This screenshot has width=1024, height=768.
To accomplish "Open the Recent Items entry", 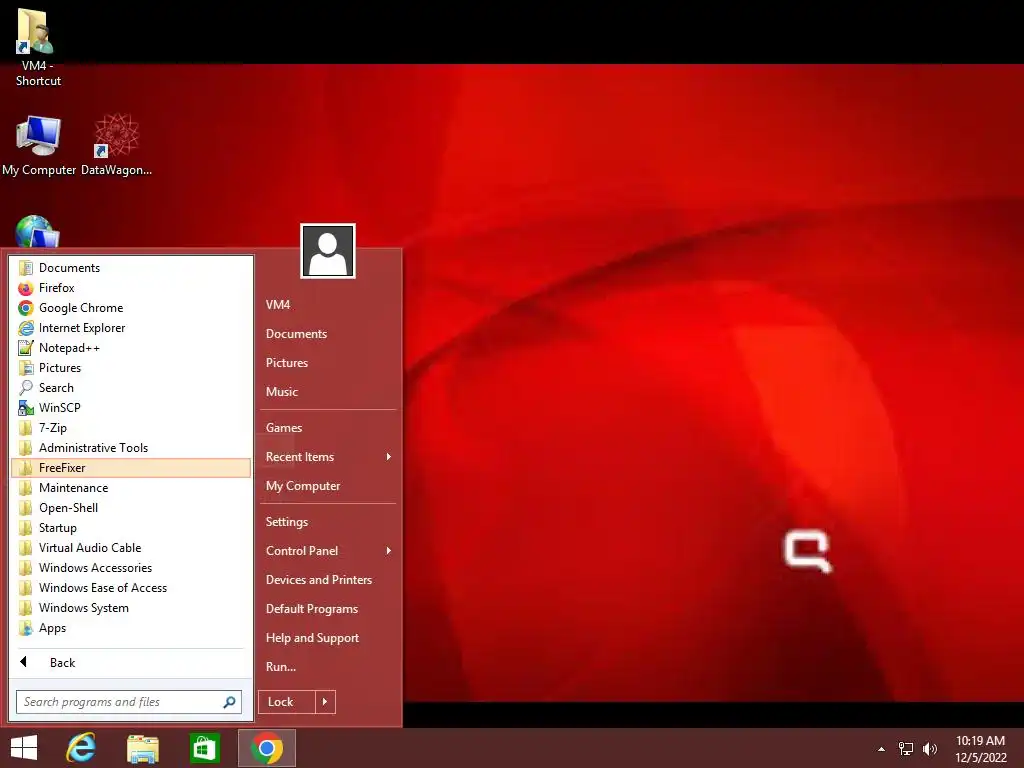I will click(328, 457).
